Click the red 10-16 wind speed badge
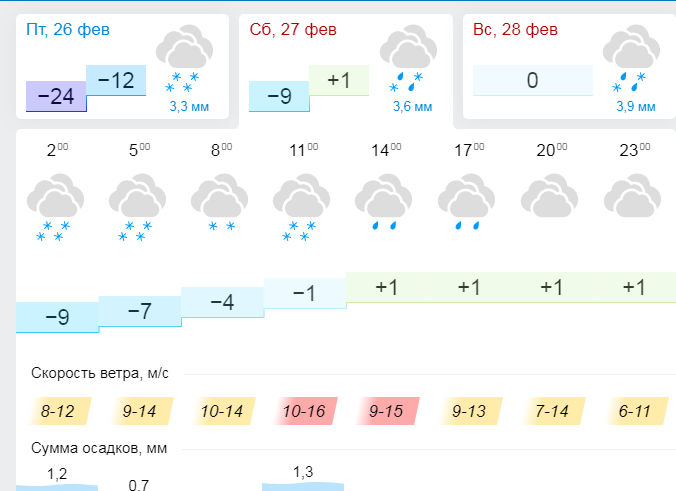Viewport: 676px width, 491px height. point(303,411)
